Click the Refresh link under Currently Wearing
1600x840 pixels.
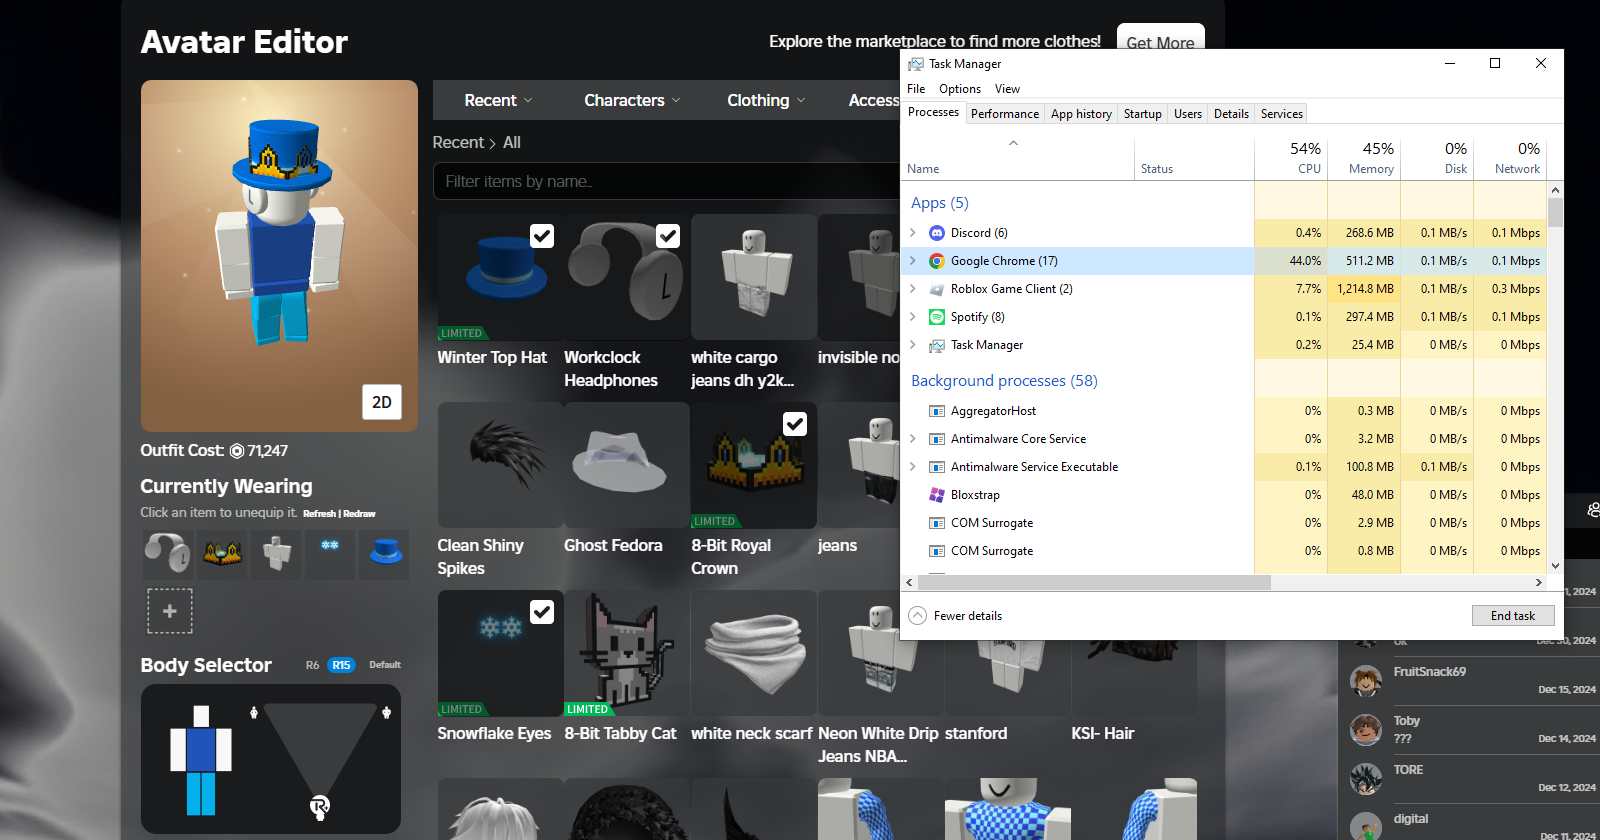[x=320, y=514]
